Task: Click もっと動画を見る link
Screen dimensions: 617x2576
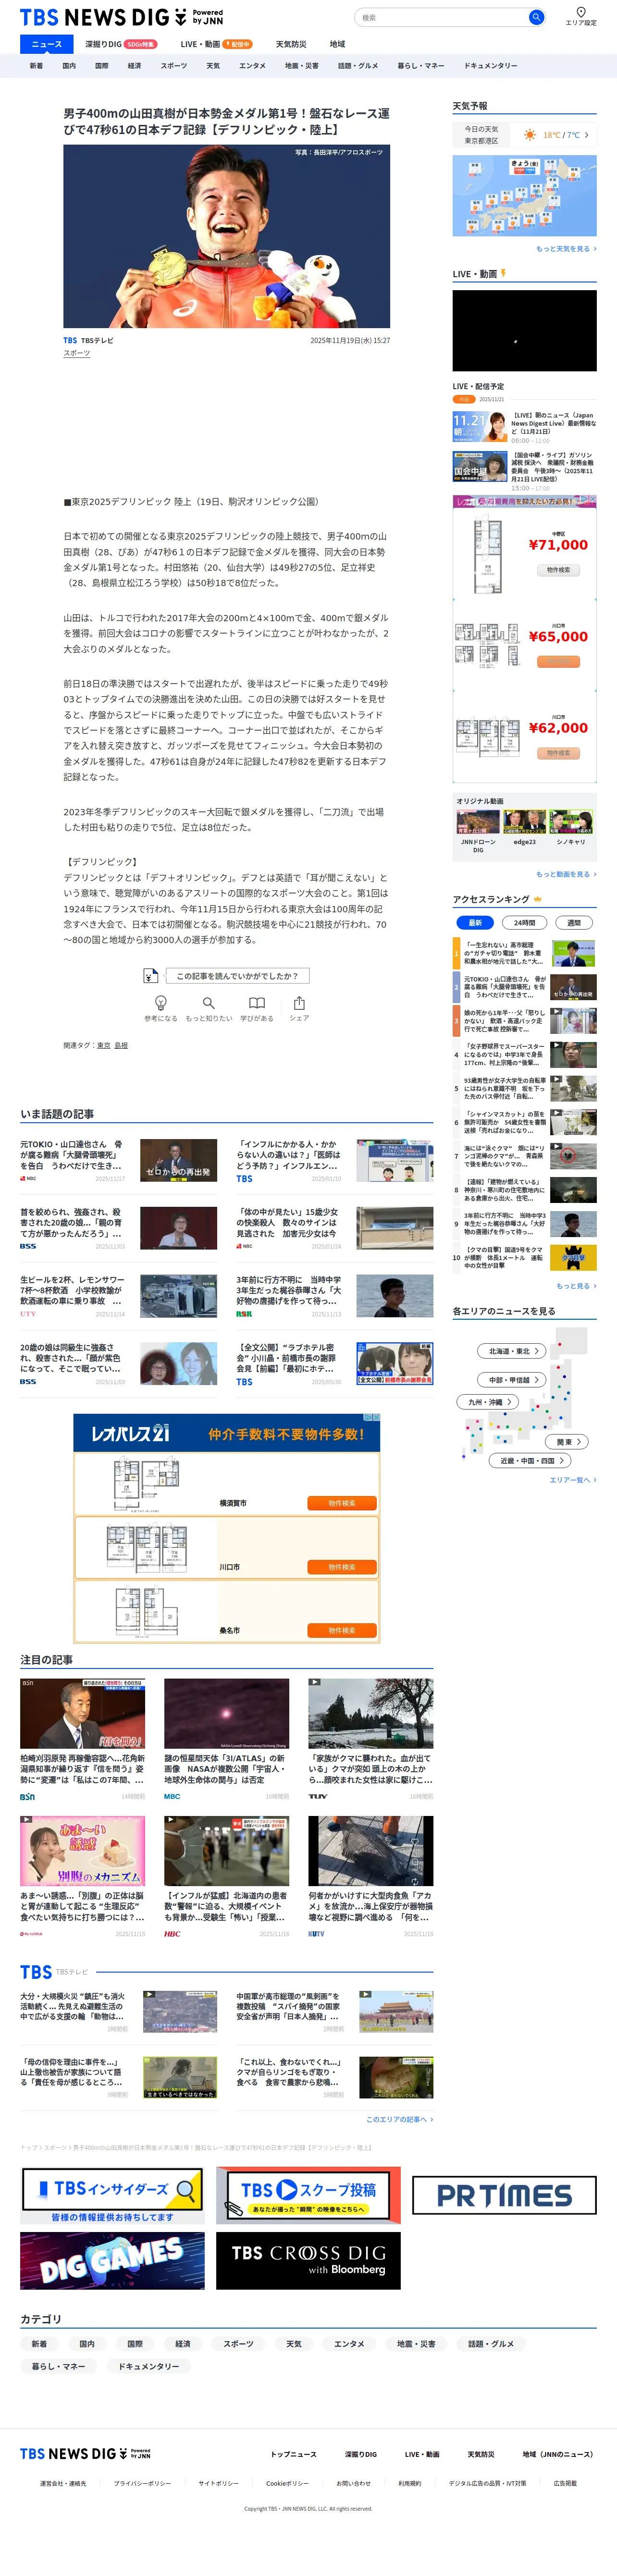Action: (x=566, y=874)
